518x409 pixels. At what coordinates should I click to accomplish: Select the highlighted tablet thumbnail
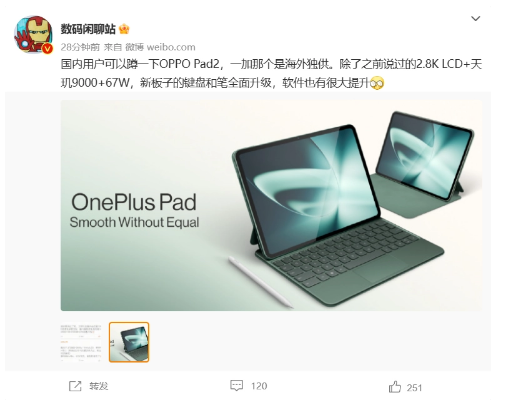tap(129, 342)
